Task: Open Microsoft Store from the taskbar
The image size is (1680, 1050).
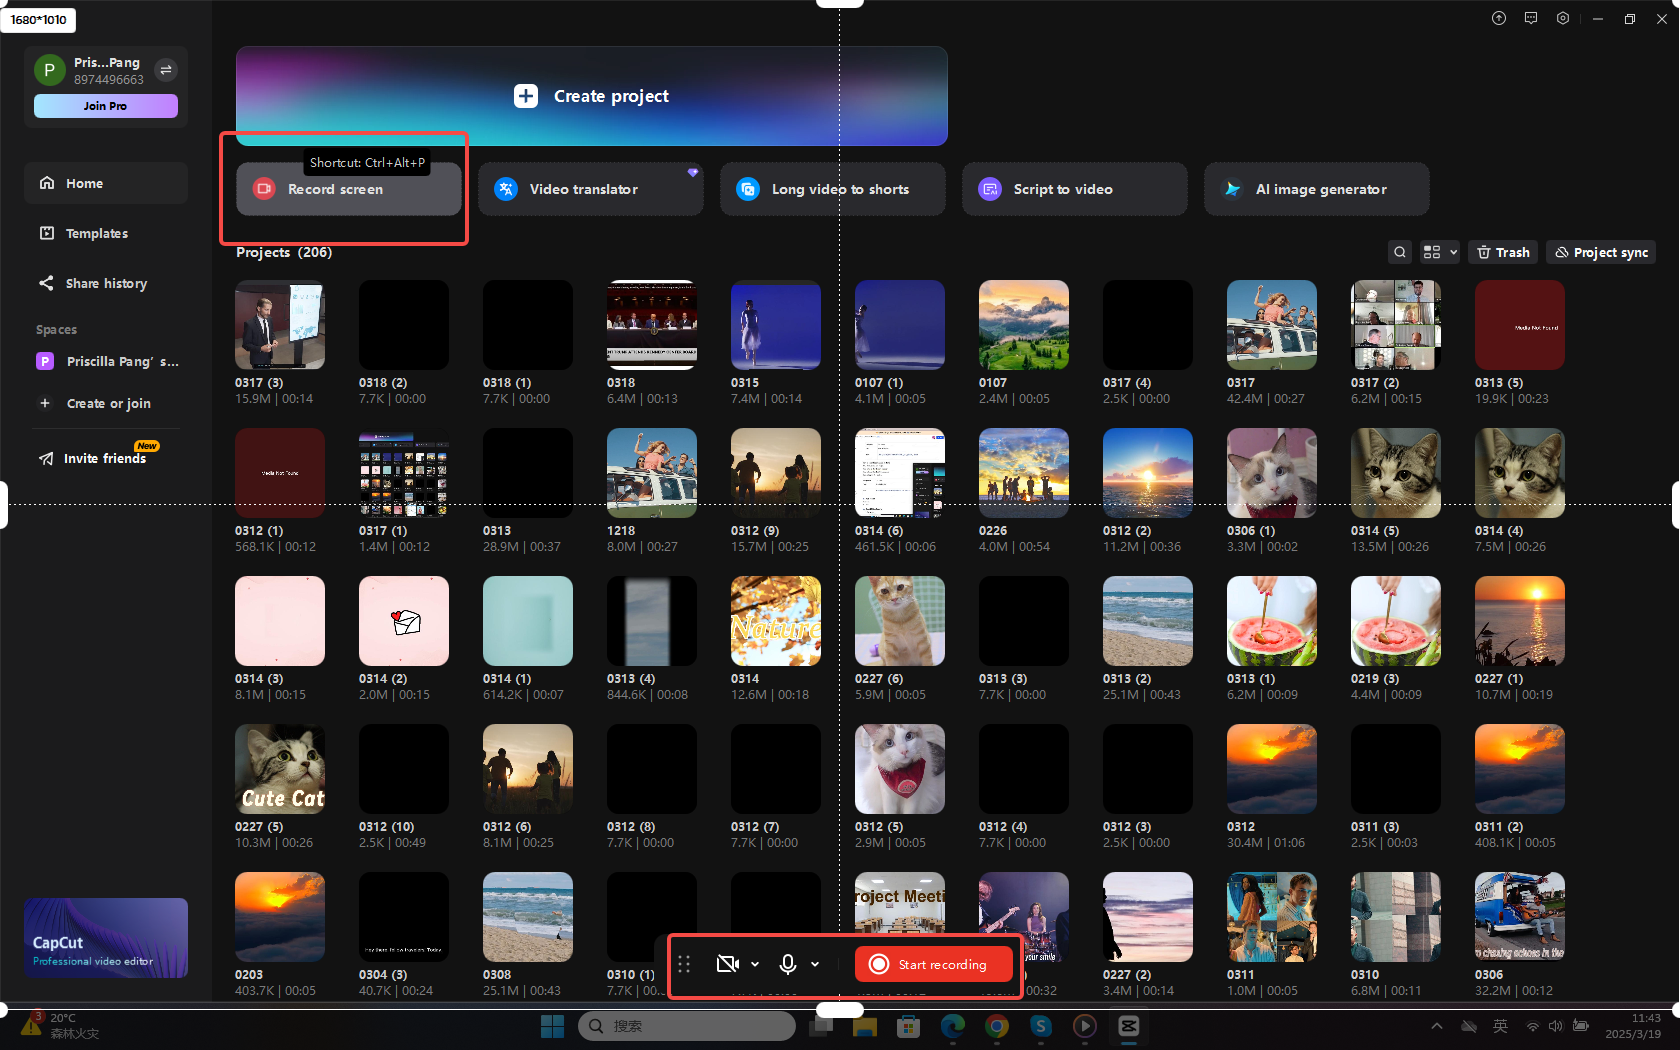Action: click(909, 1026)
